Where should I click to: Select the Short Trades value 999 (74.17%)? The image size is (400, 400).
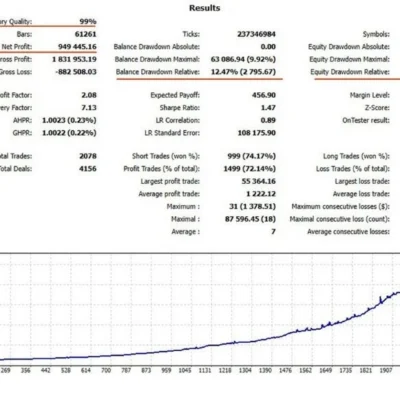coord(252,156)
